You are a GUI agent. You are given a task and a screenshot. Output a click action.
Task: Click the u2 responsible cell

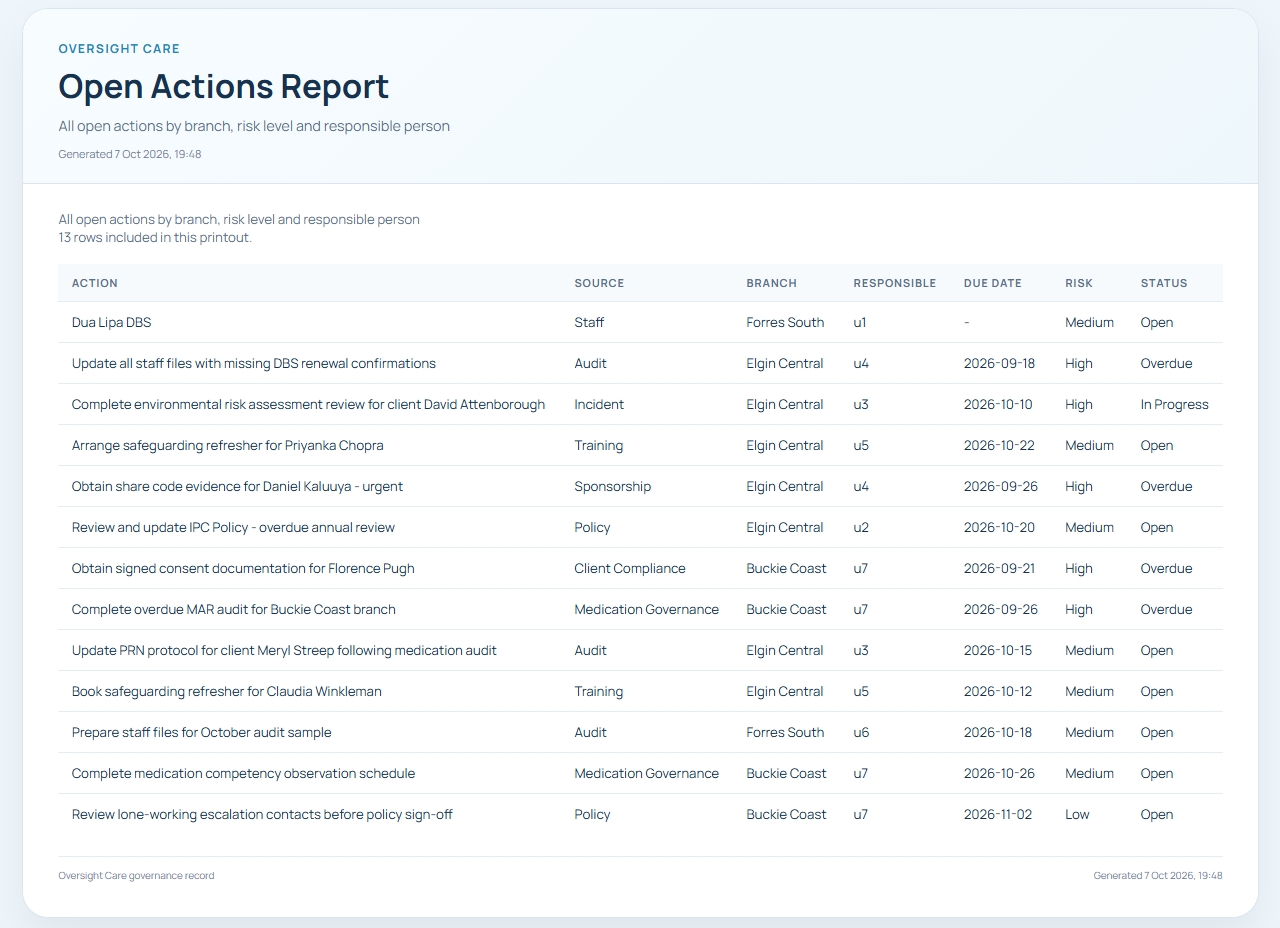coord(861,527)
